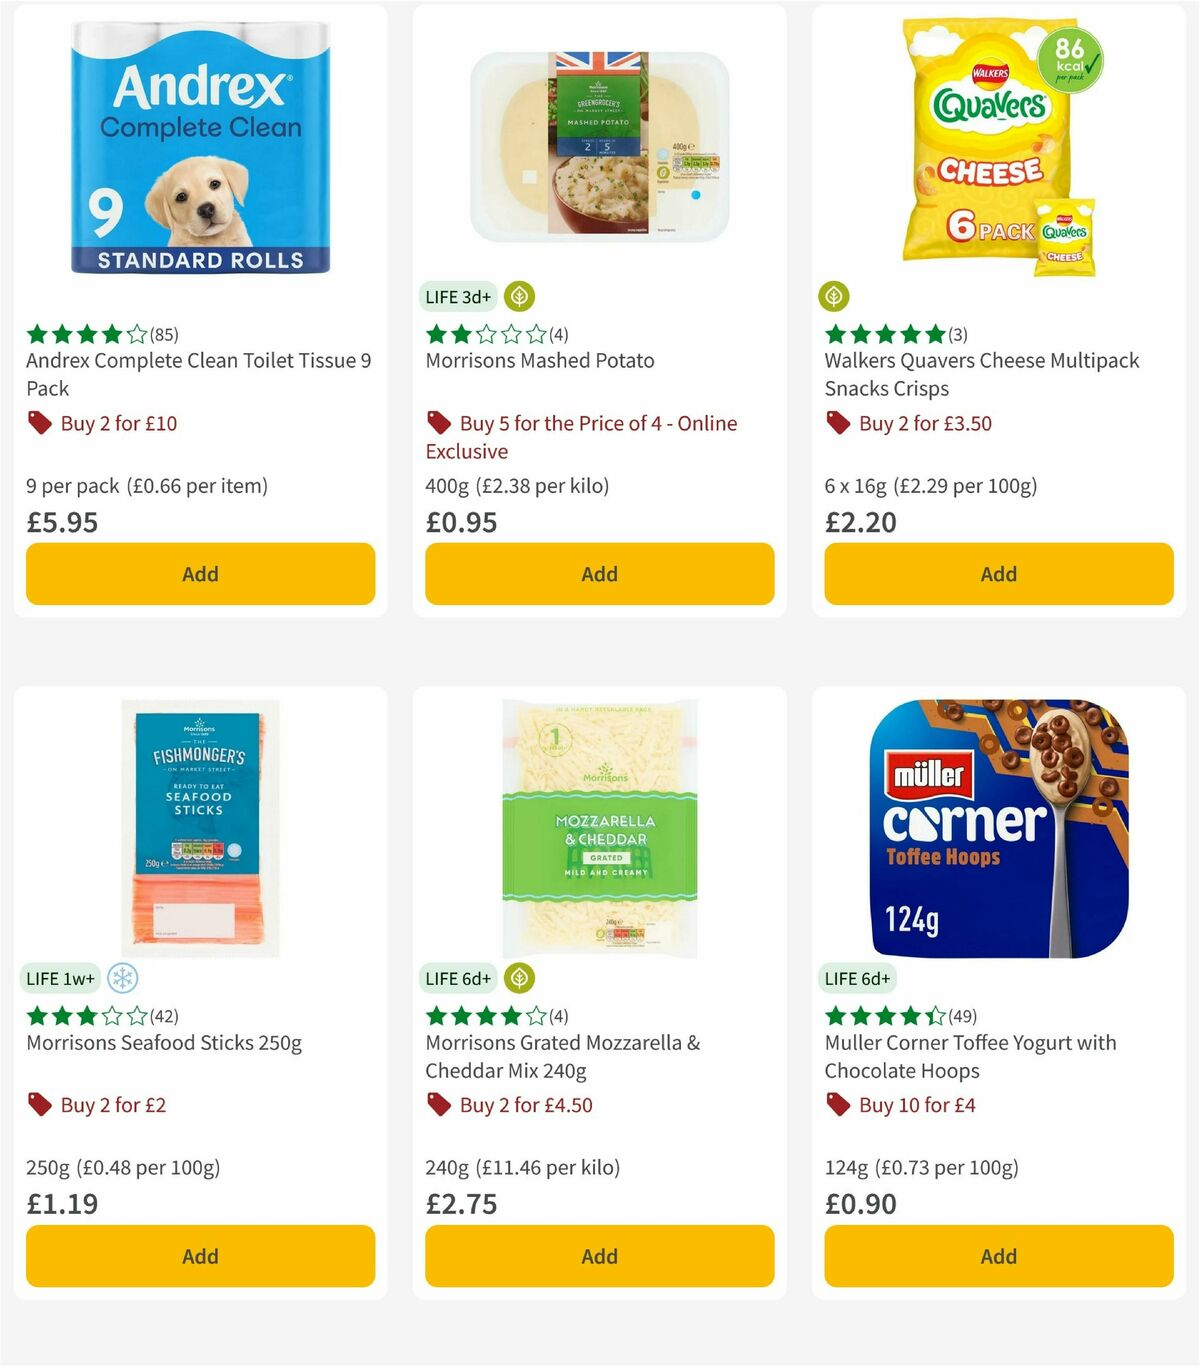
Task: Expand the LIFE 1w+ badge on Seafood Sticks
Action: (59, 978)
